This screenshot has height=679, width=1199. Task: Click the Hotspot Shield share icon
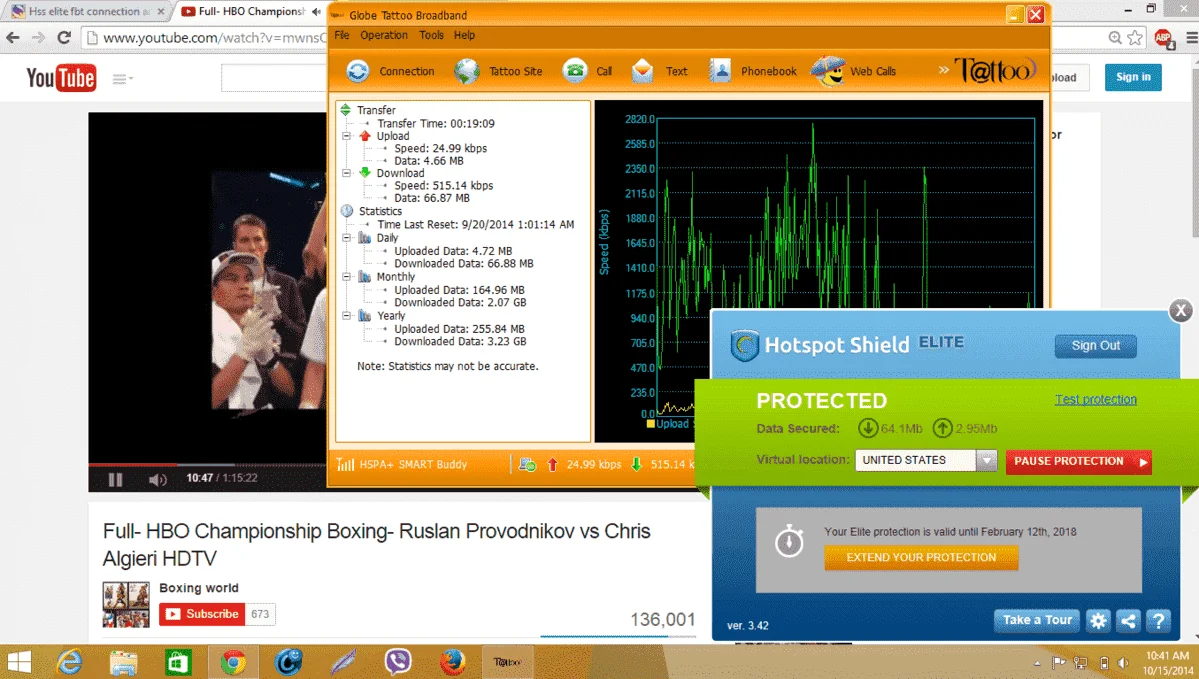(1128, 620)
